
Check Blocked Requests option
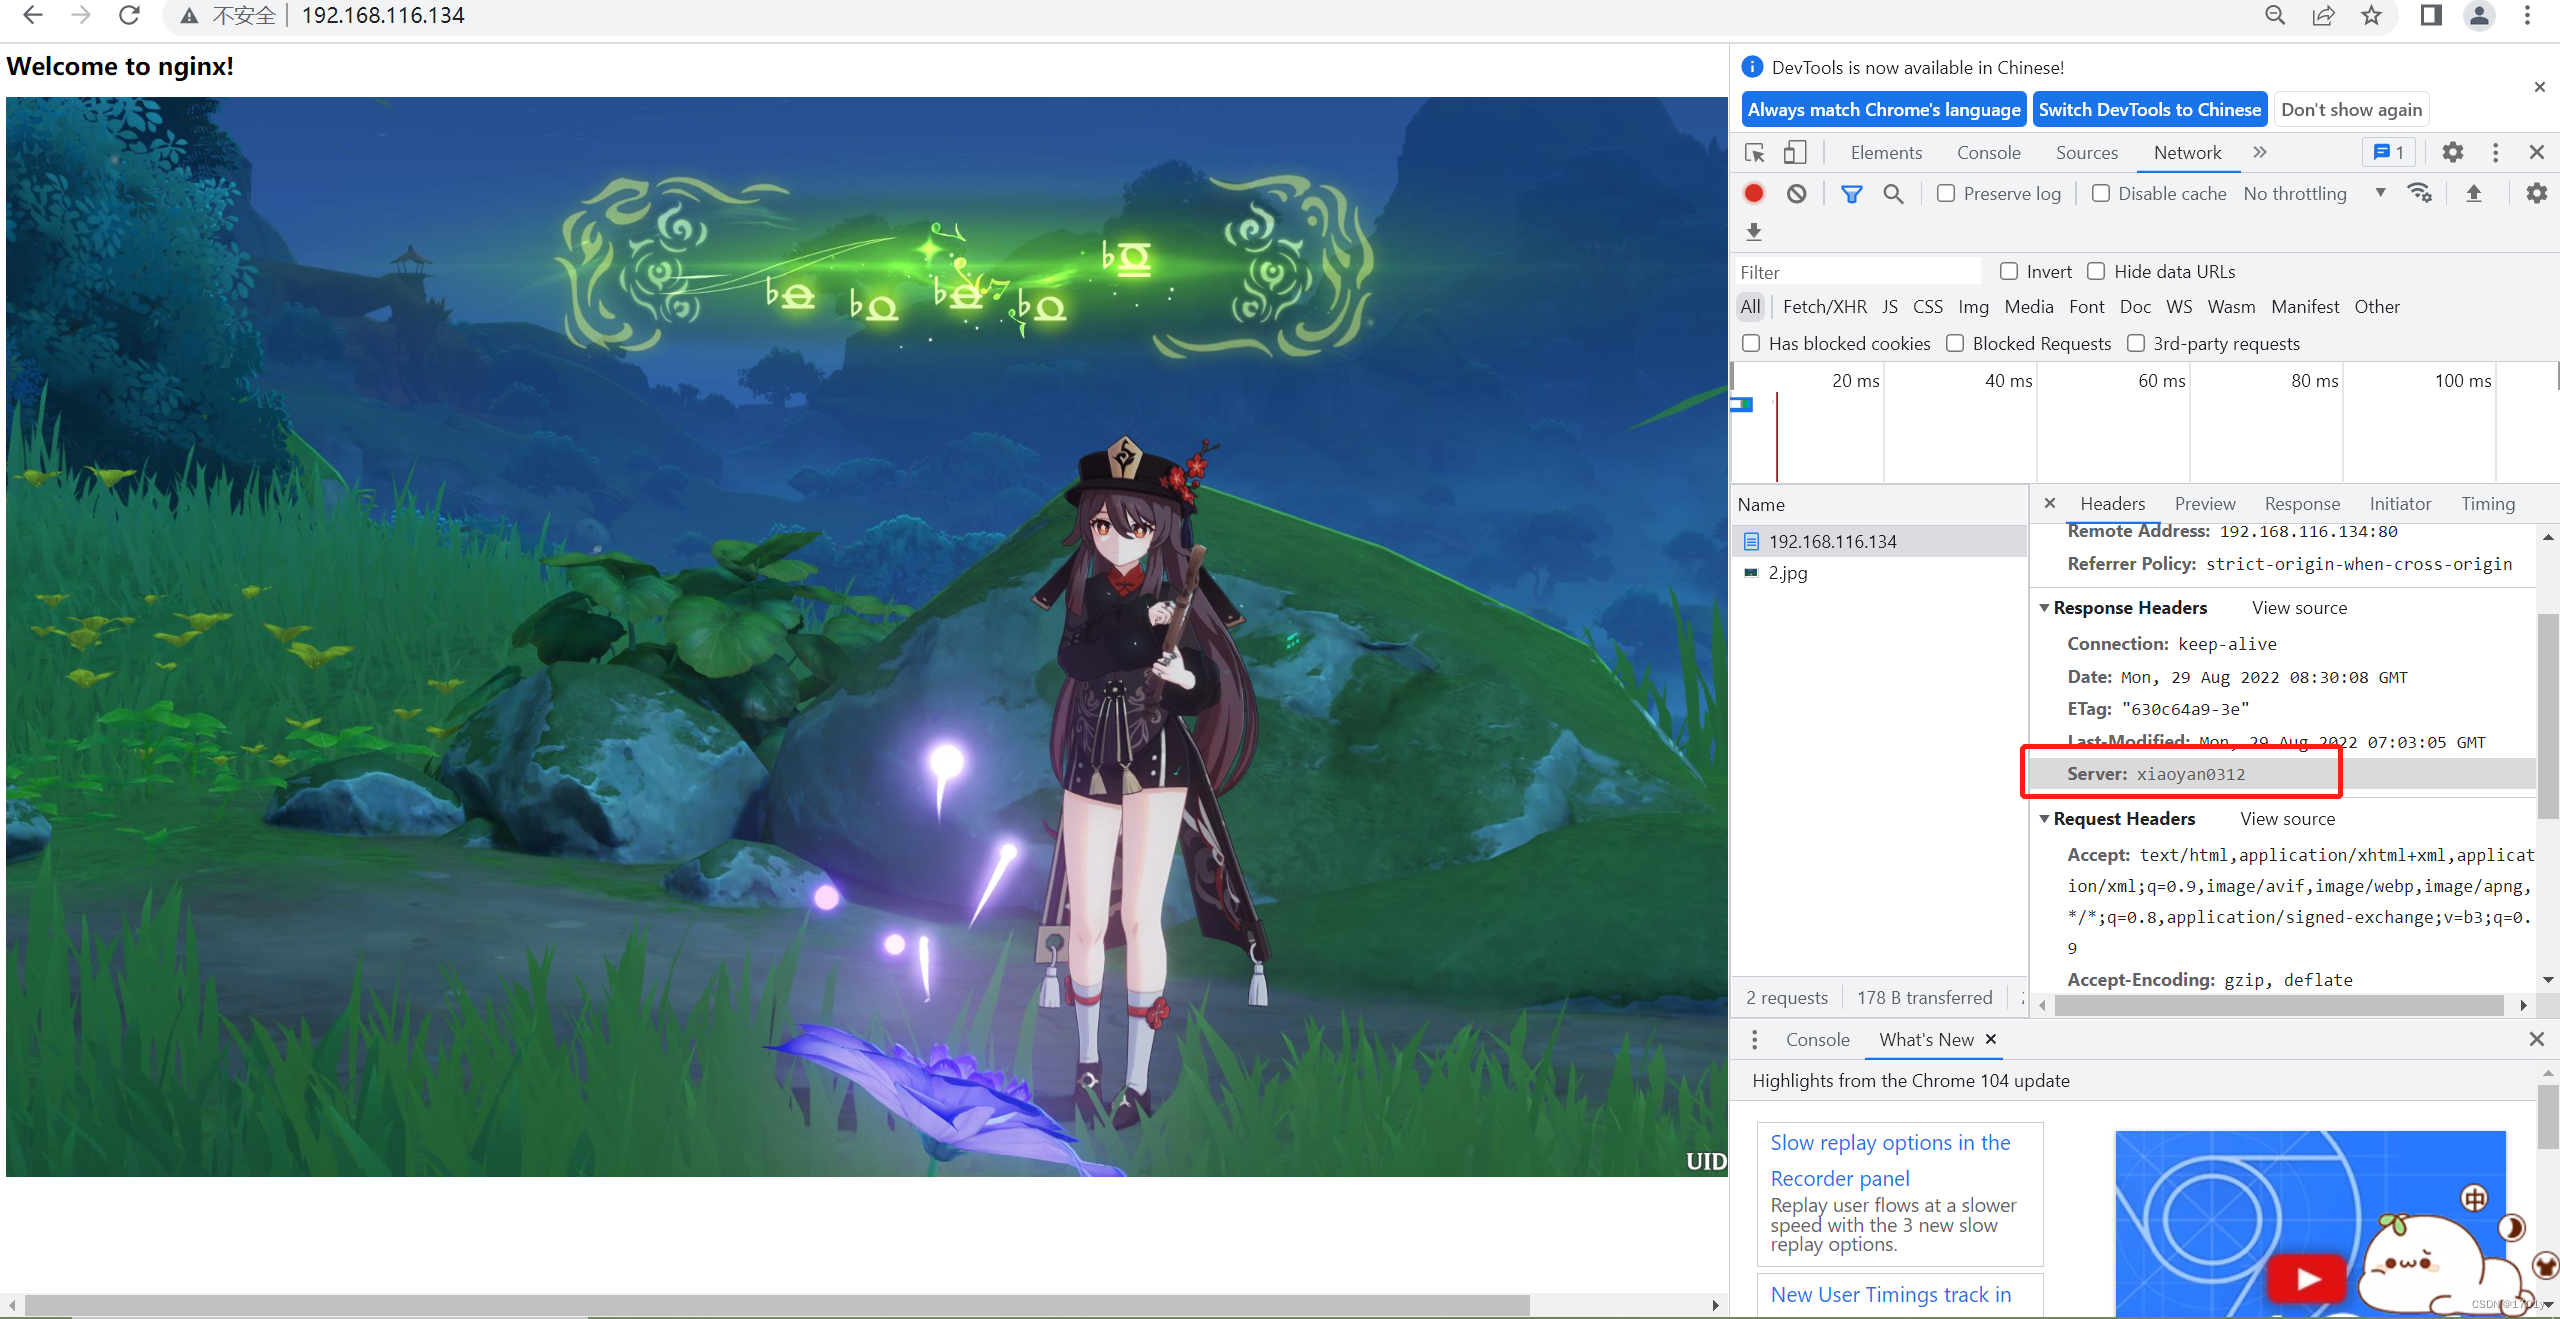(x=1955, y=343)
